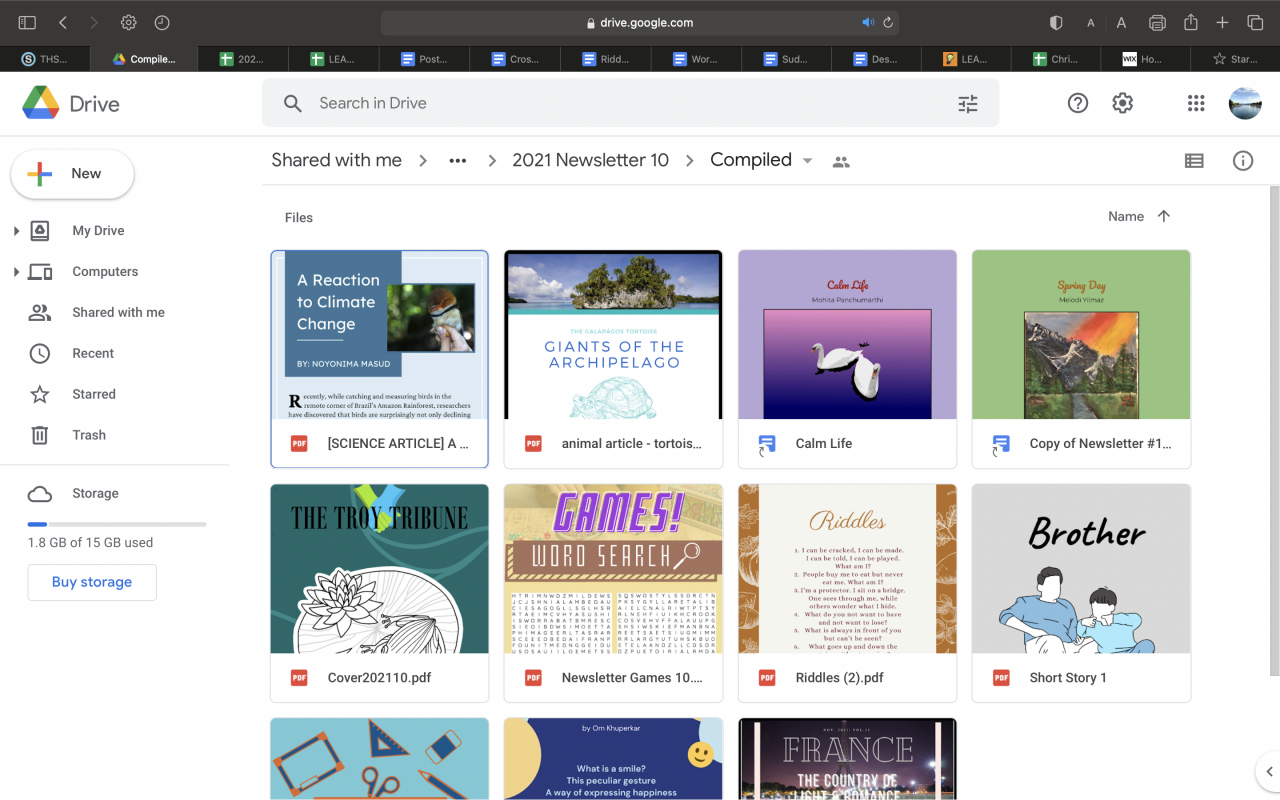Select the [SCIENCE ARTICLE] PDF file
Image resolution: width=1280 pixels, height=800 pixels.
pos(379,359)
